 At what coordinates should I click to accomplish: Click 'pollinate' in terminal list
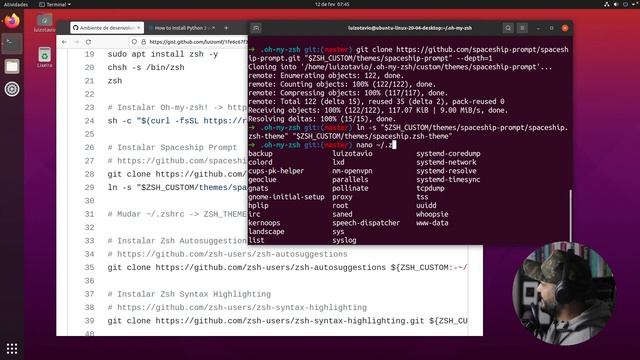point(350,188)
